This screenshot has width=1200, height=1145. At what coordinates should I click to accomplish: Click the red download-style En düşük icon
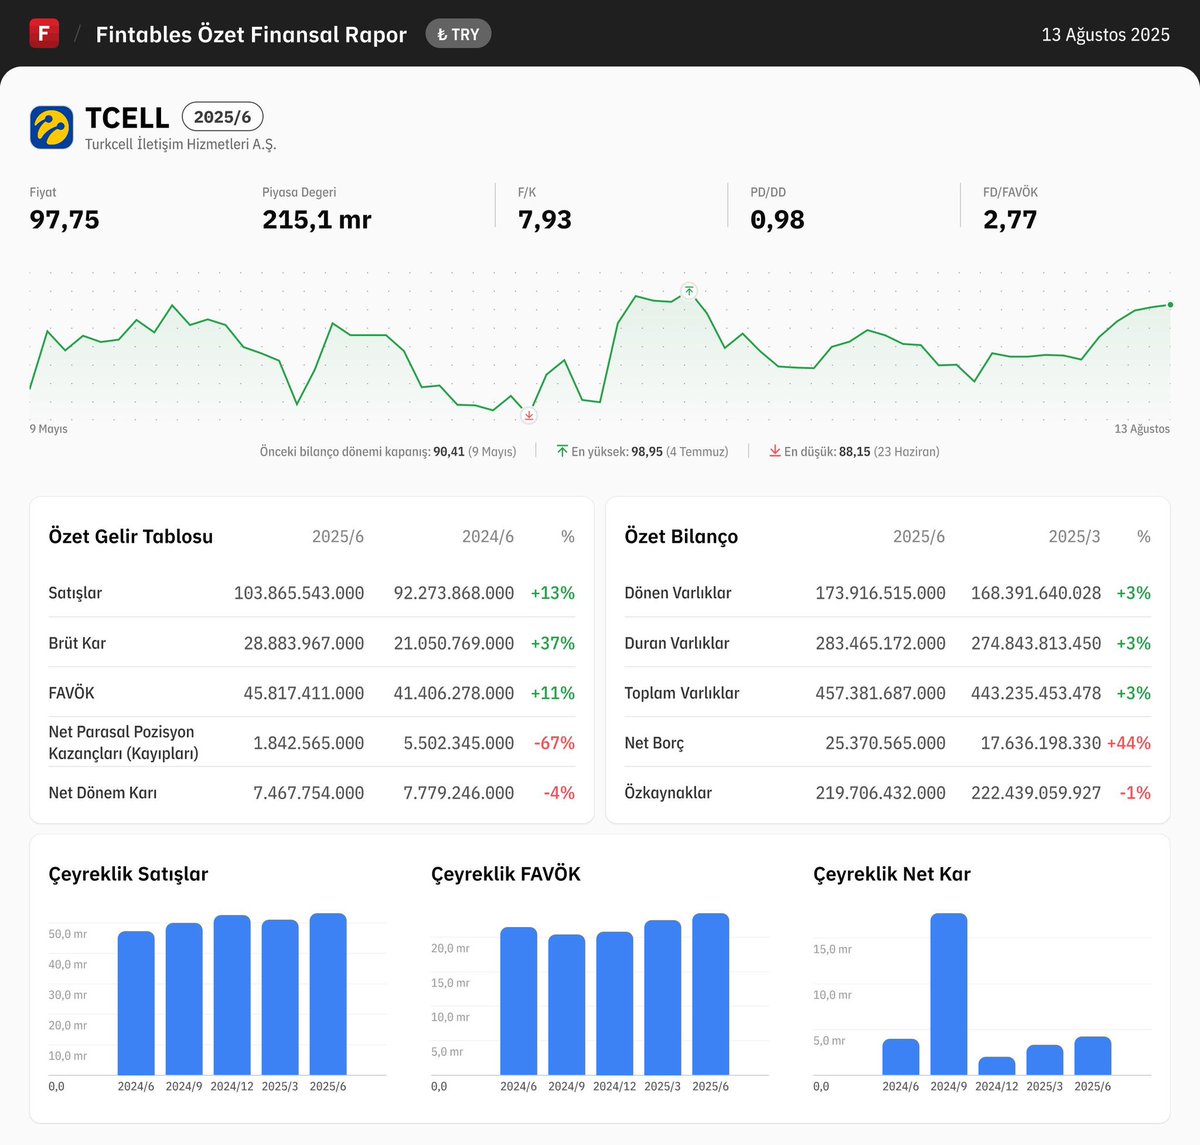pos(773,451)
